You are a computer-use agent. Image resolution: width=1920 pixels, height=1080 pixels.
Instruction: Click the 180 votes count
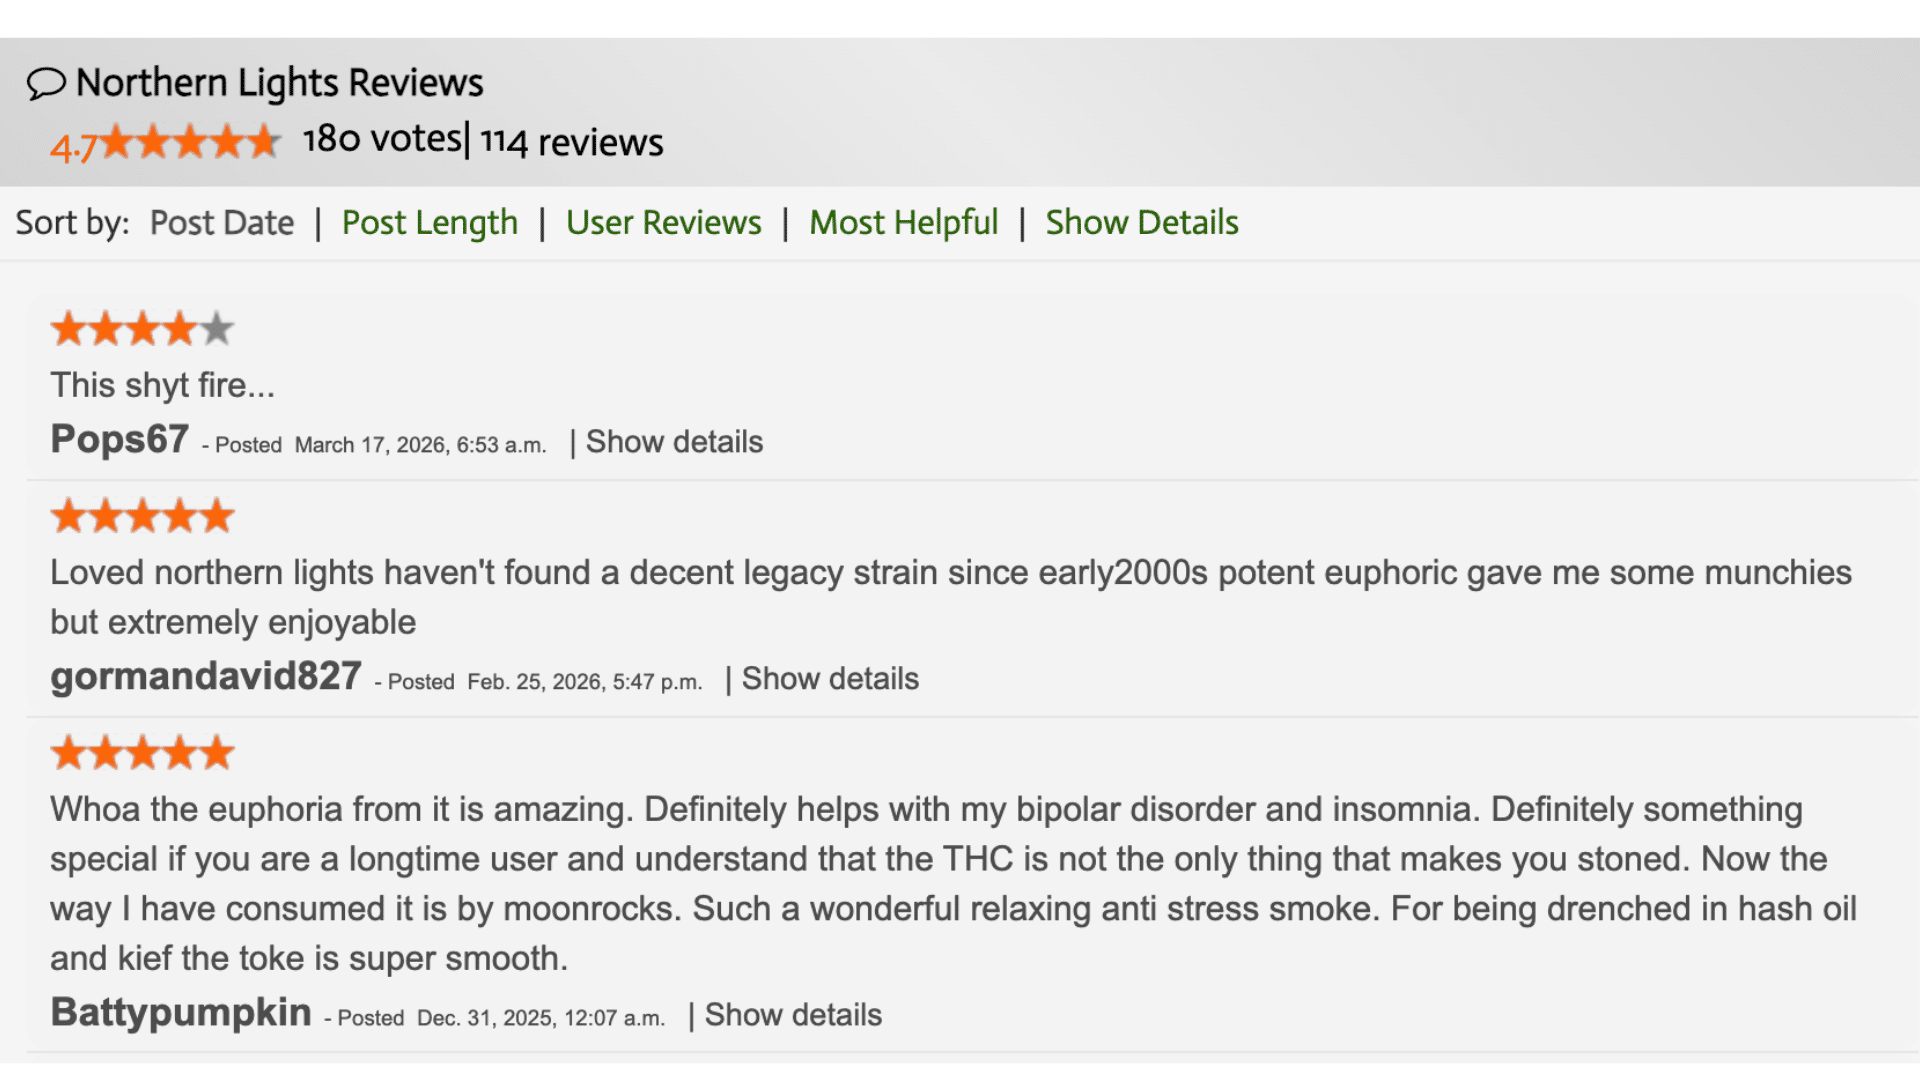(x=381, y=139)
